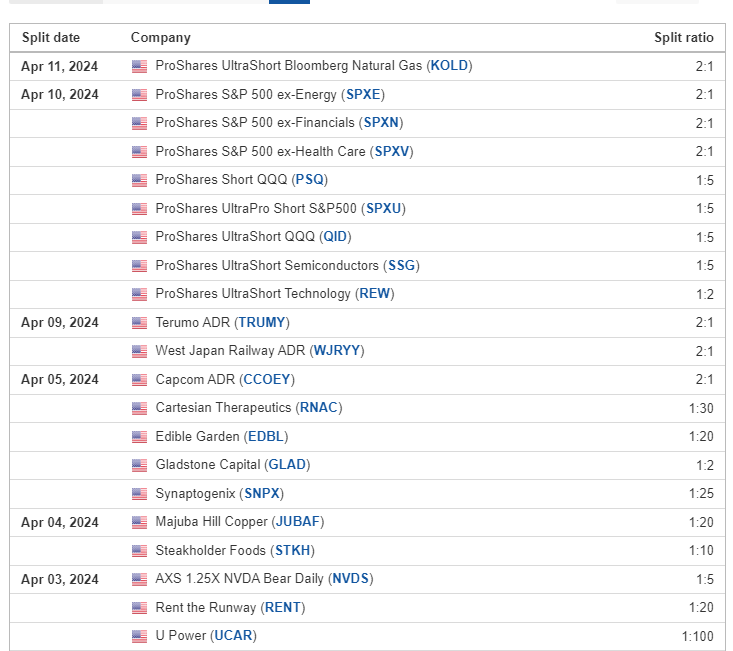Open the SSG ticker link

pos(402,265)
